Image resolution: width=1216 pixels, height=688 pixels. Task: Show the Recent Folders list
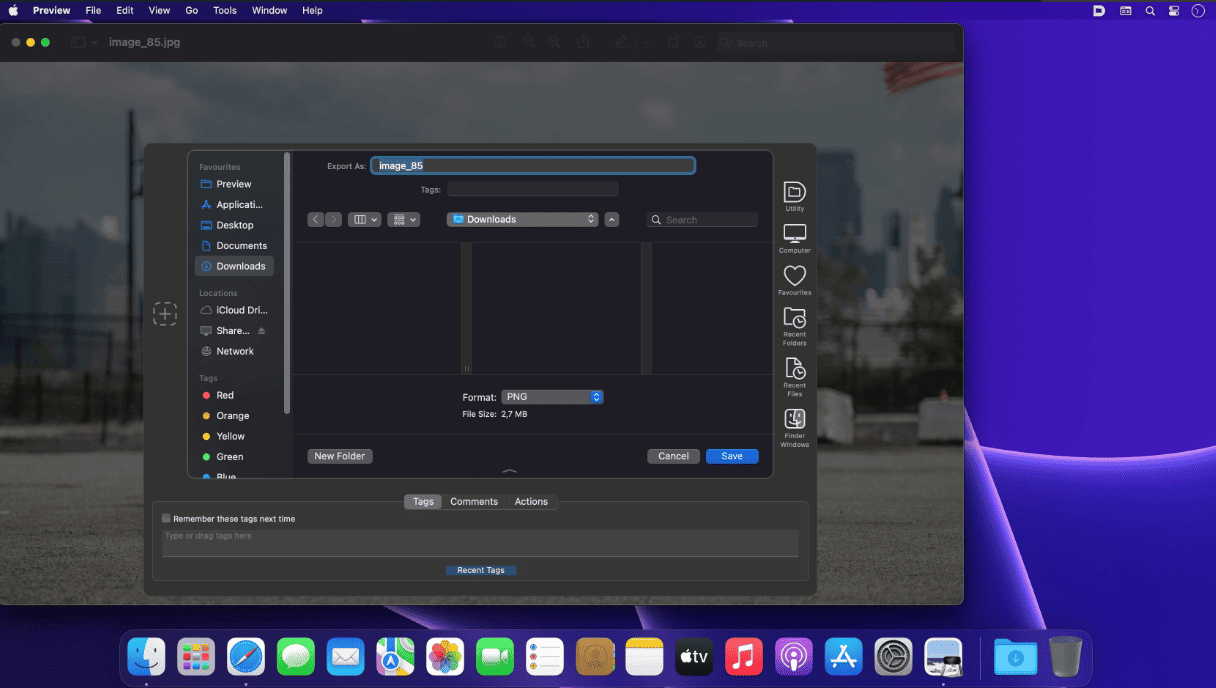point(795,326)
